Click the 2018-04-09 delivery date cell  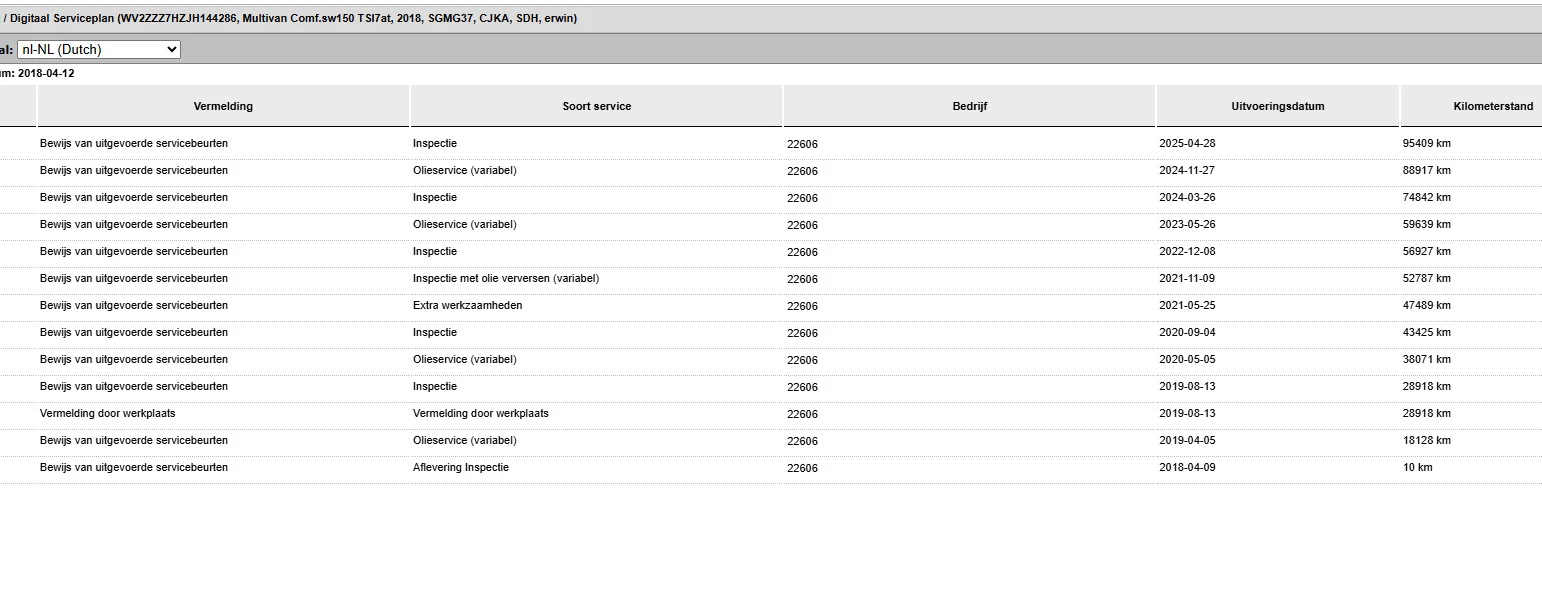click(x=1187, y=467)
